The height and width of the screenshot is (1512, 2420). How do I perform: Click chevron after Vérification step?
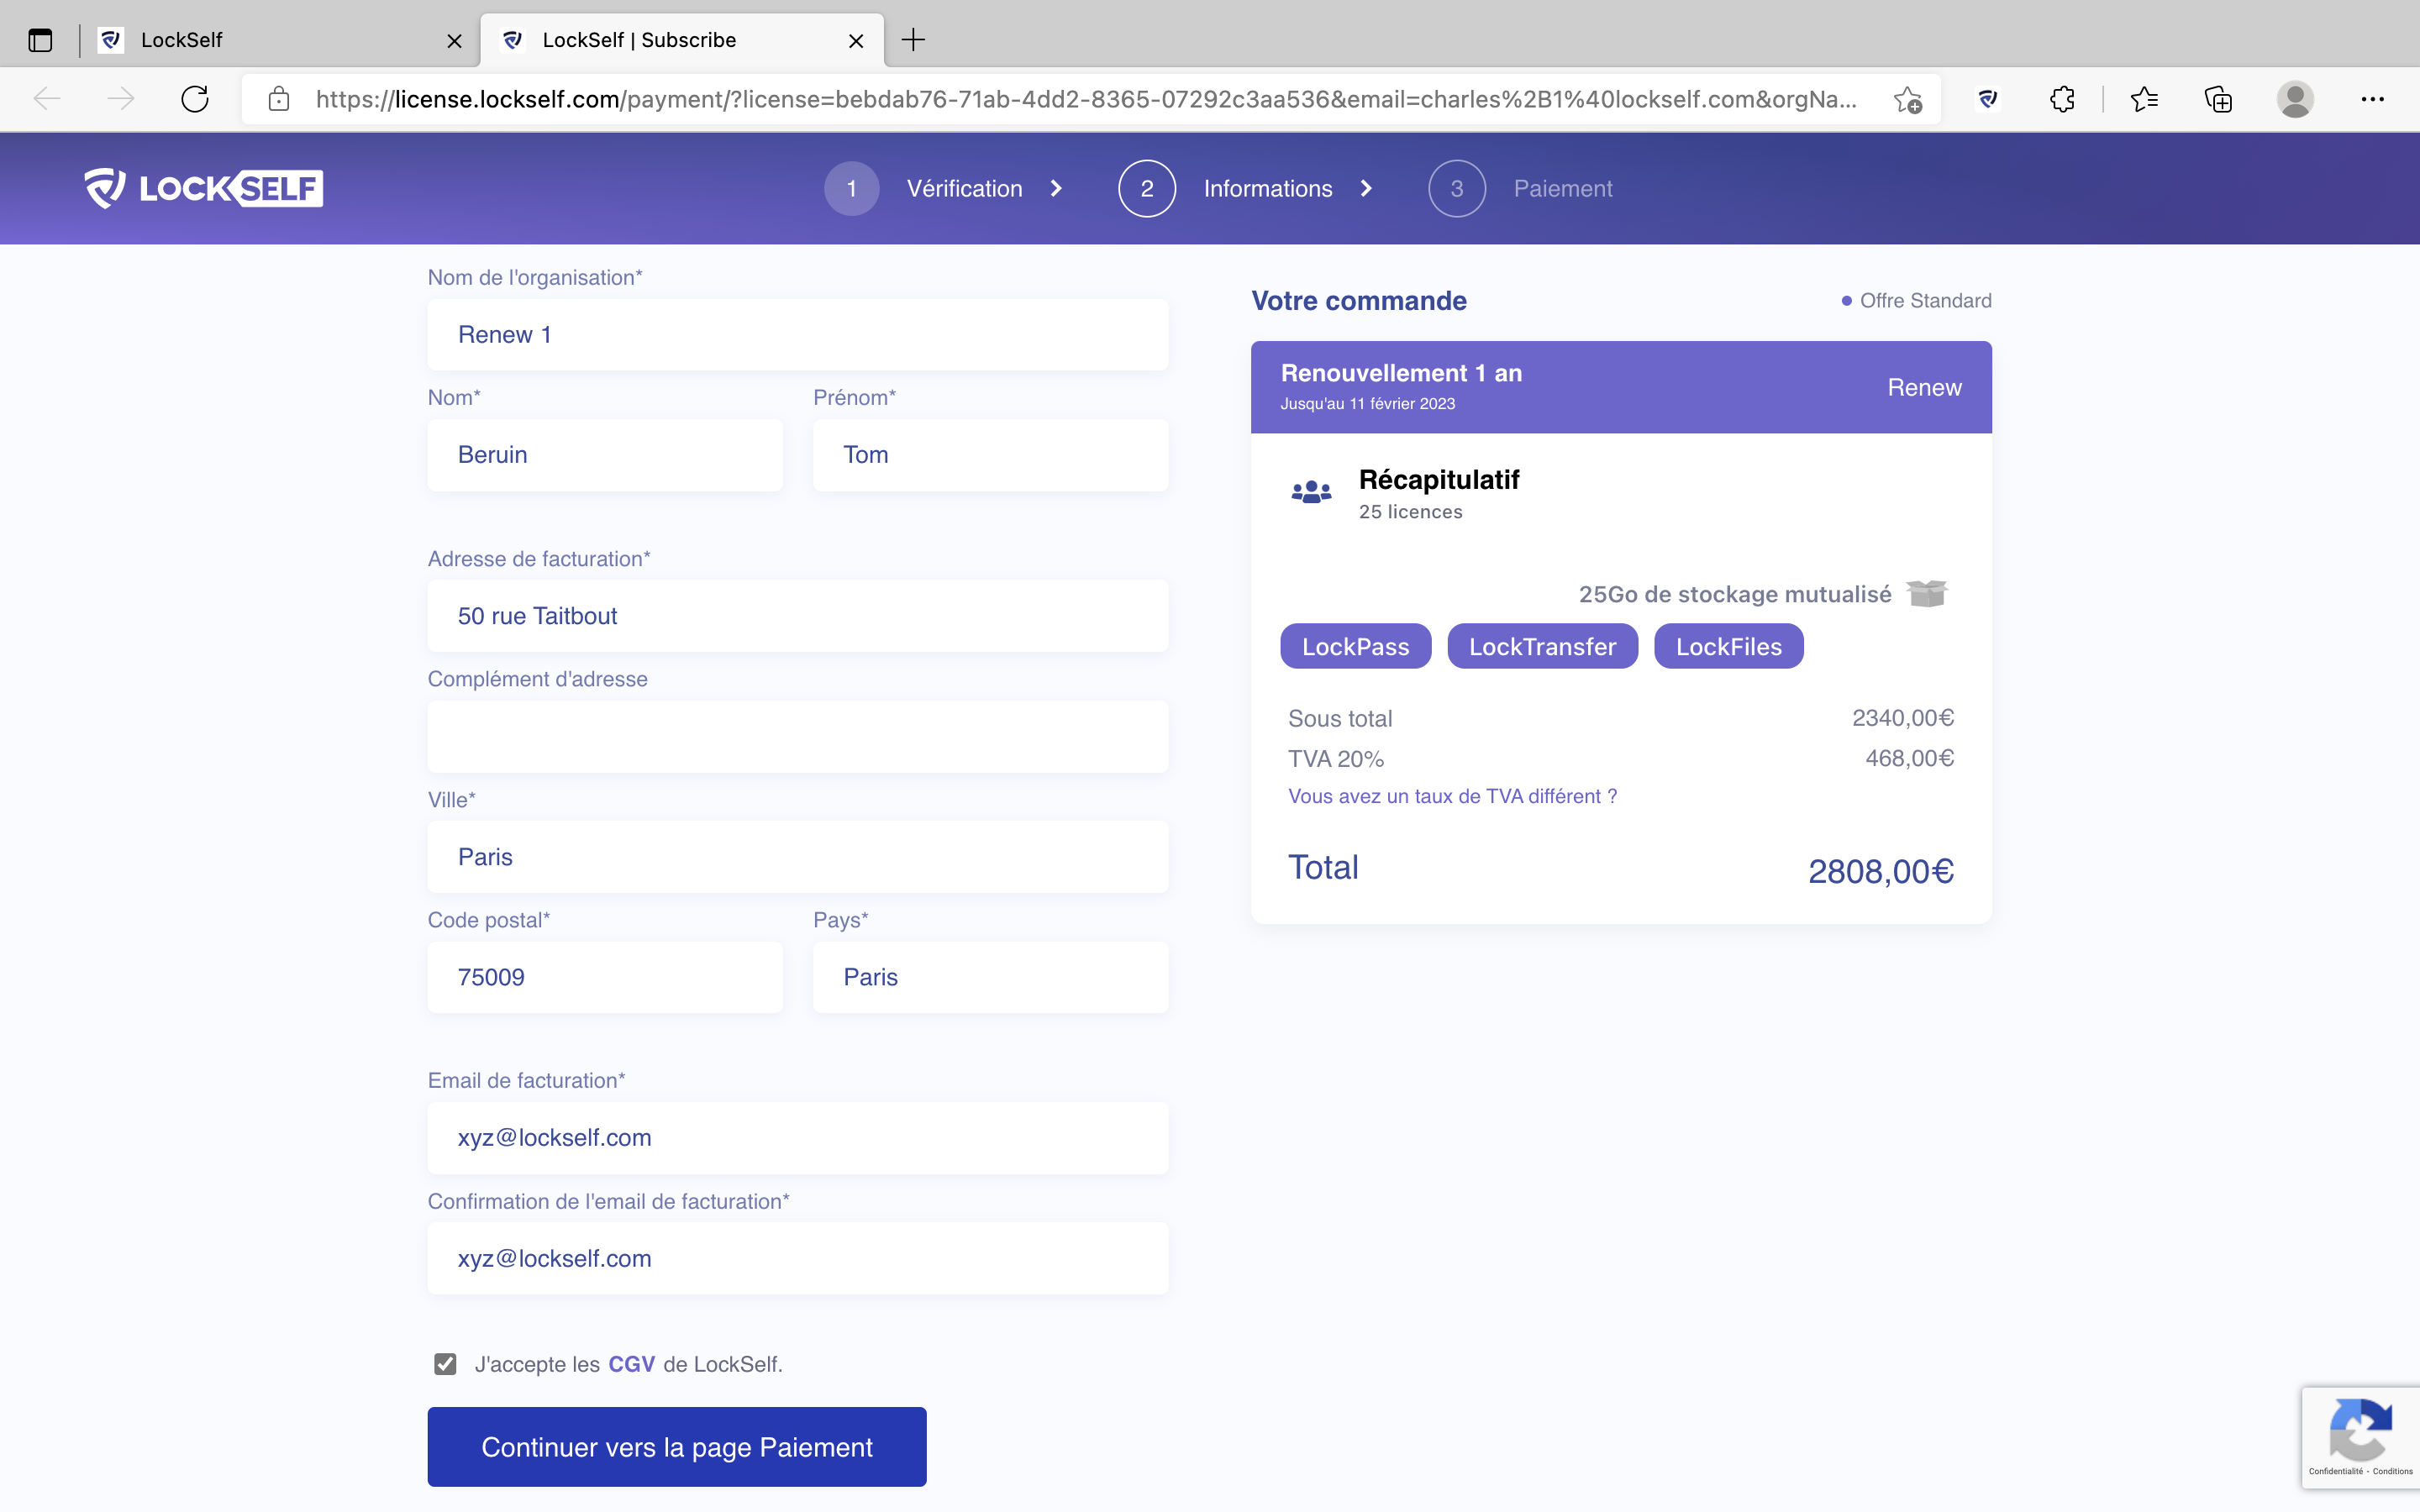point(1056,188)
